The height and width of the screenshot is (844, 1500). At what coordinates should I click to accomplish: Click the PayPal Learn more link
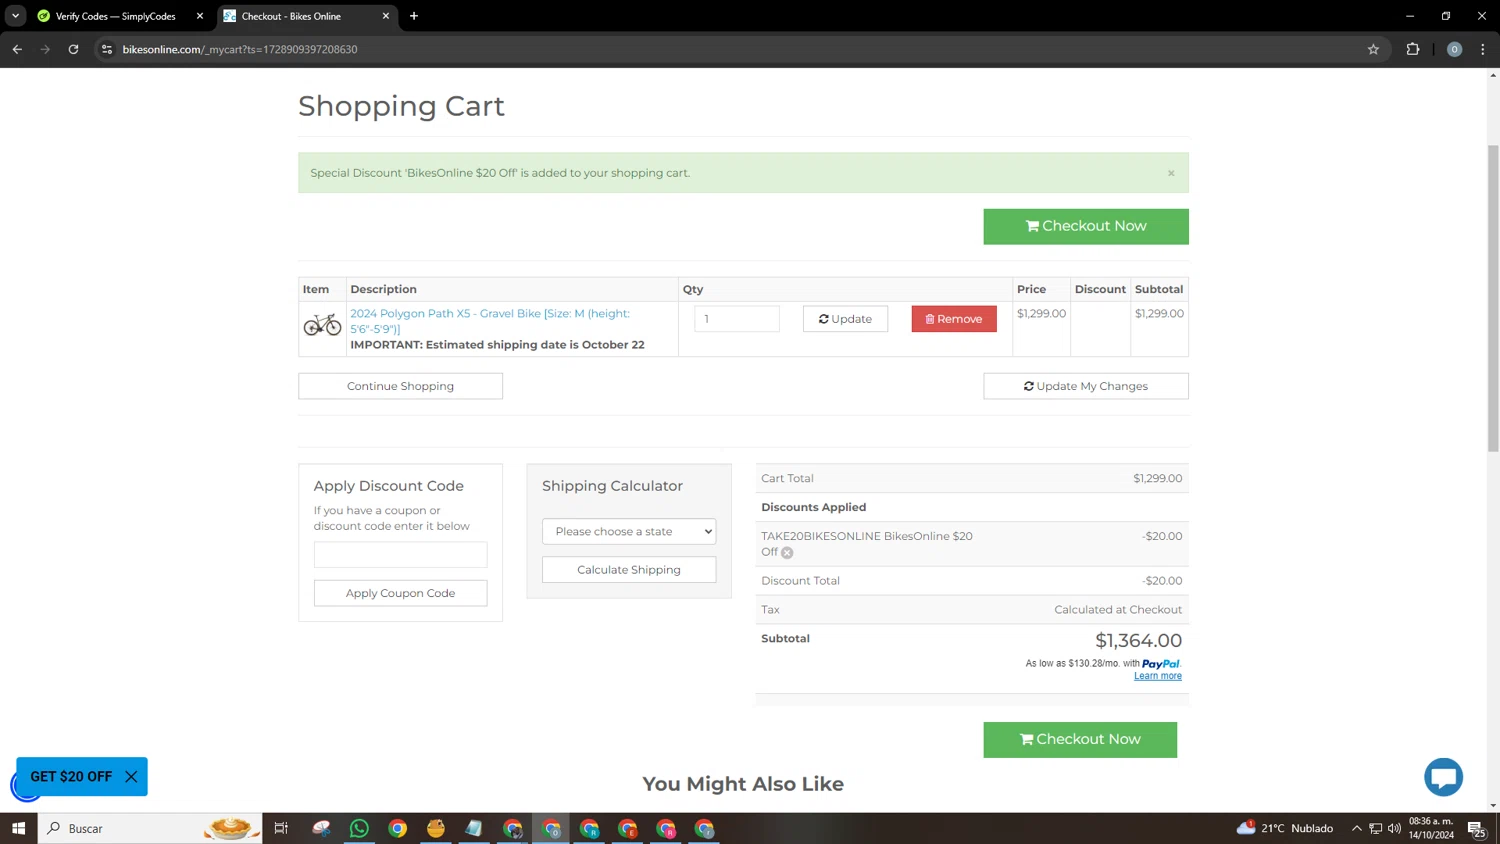click(x=1157, y=676)
